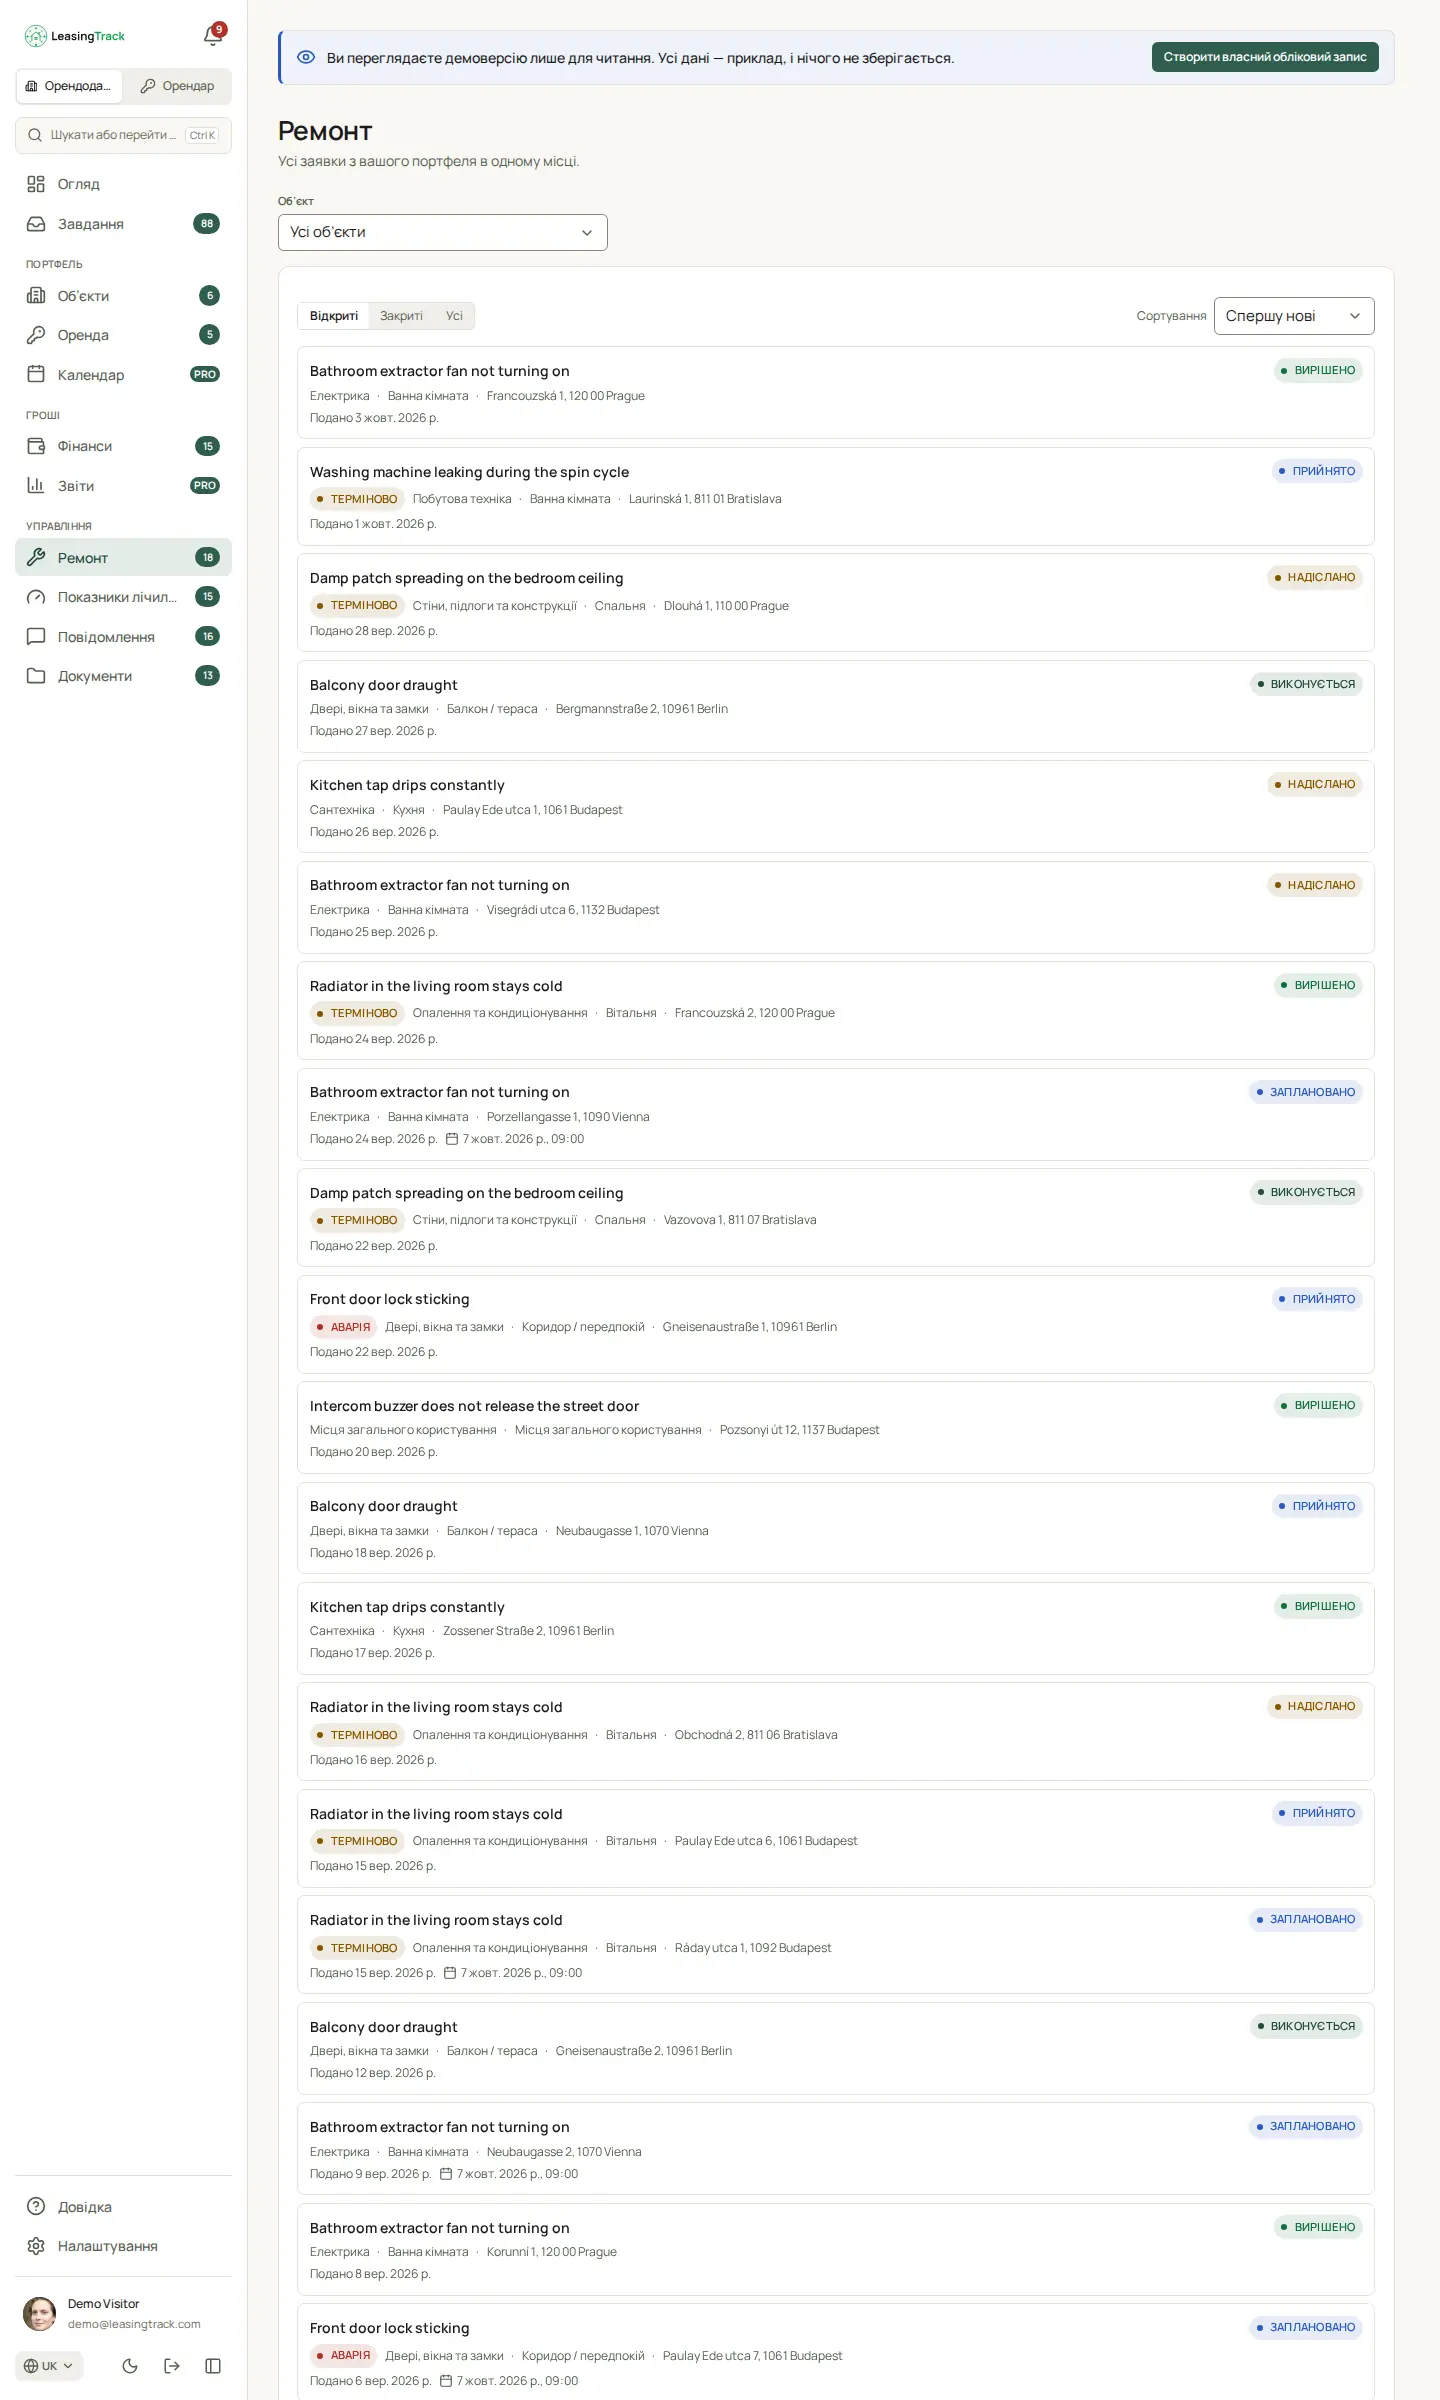Click ВИКОНУЄТЬСЯ status on Vazovova row
This screenshot has width=1440, height=2400.
(1306, 1192)
